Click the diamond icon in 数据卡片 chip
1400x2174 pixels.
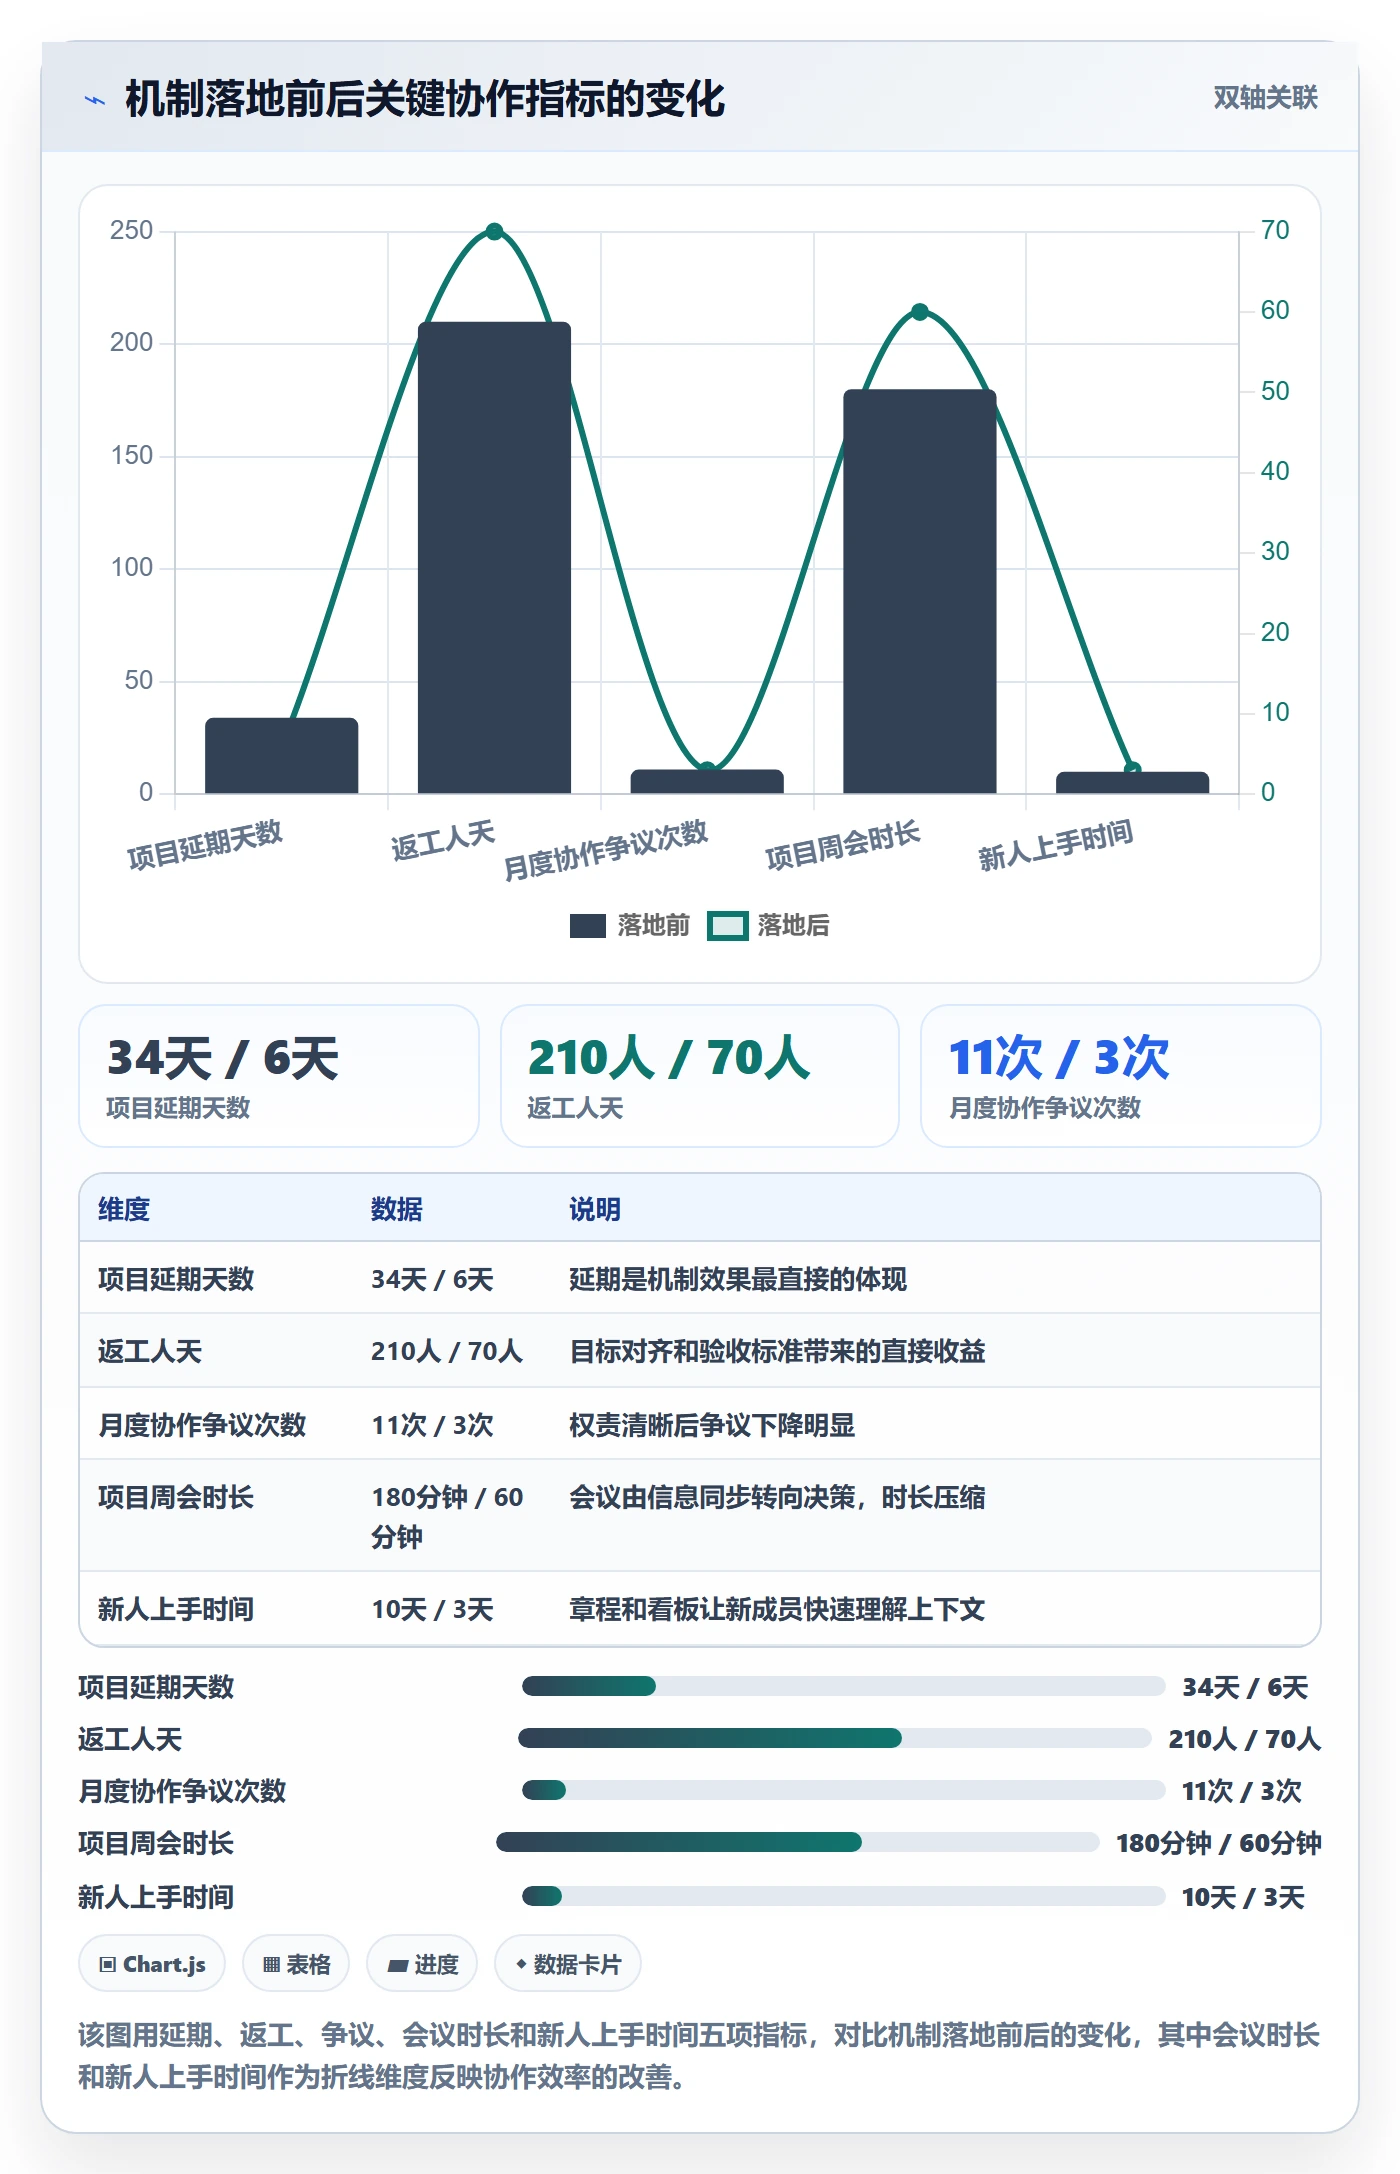521,1964
